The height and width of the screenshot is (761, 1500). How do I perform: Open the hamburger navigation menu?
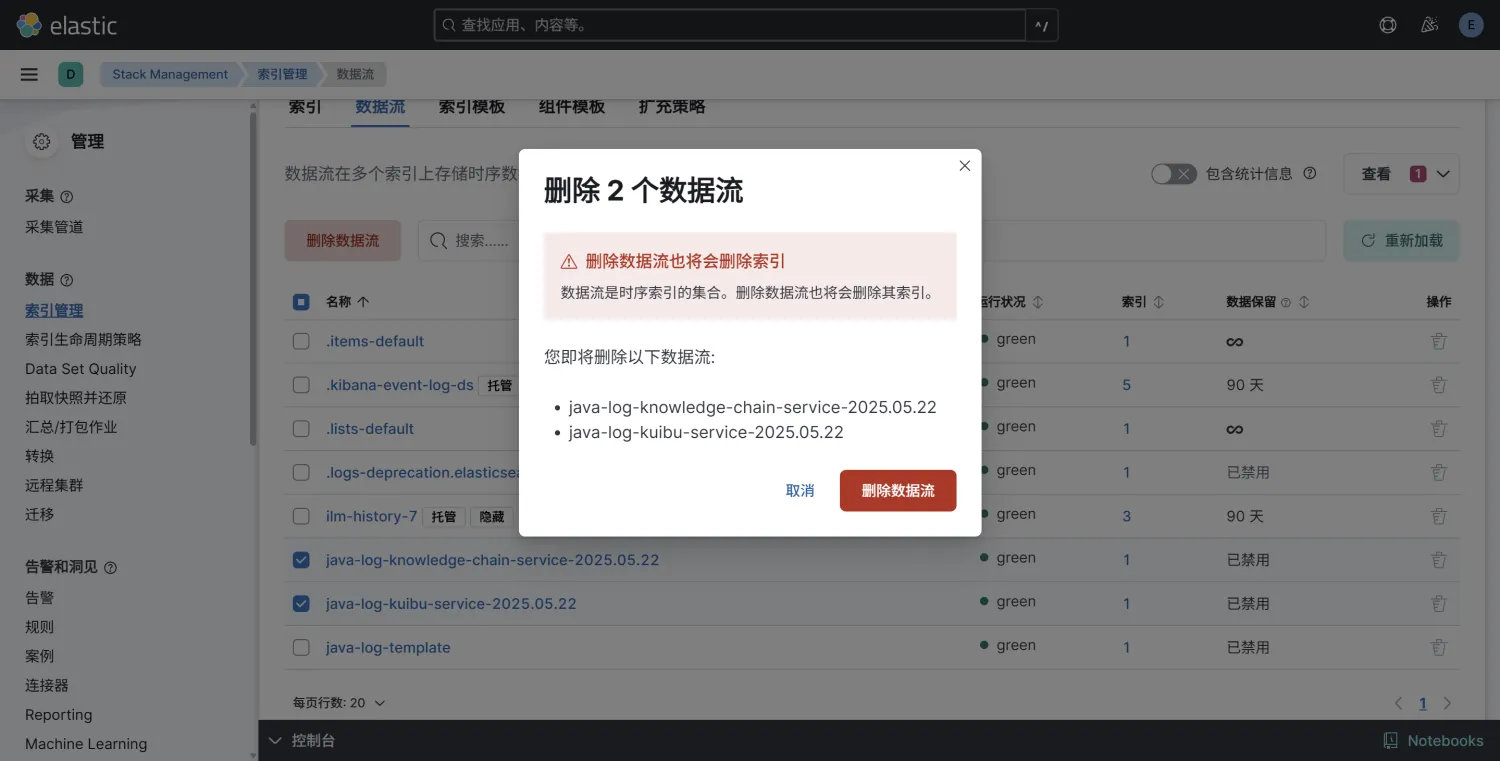pyautogui.click(x=29, y=74)
